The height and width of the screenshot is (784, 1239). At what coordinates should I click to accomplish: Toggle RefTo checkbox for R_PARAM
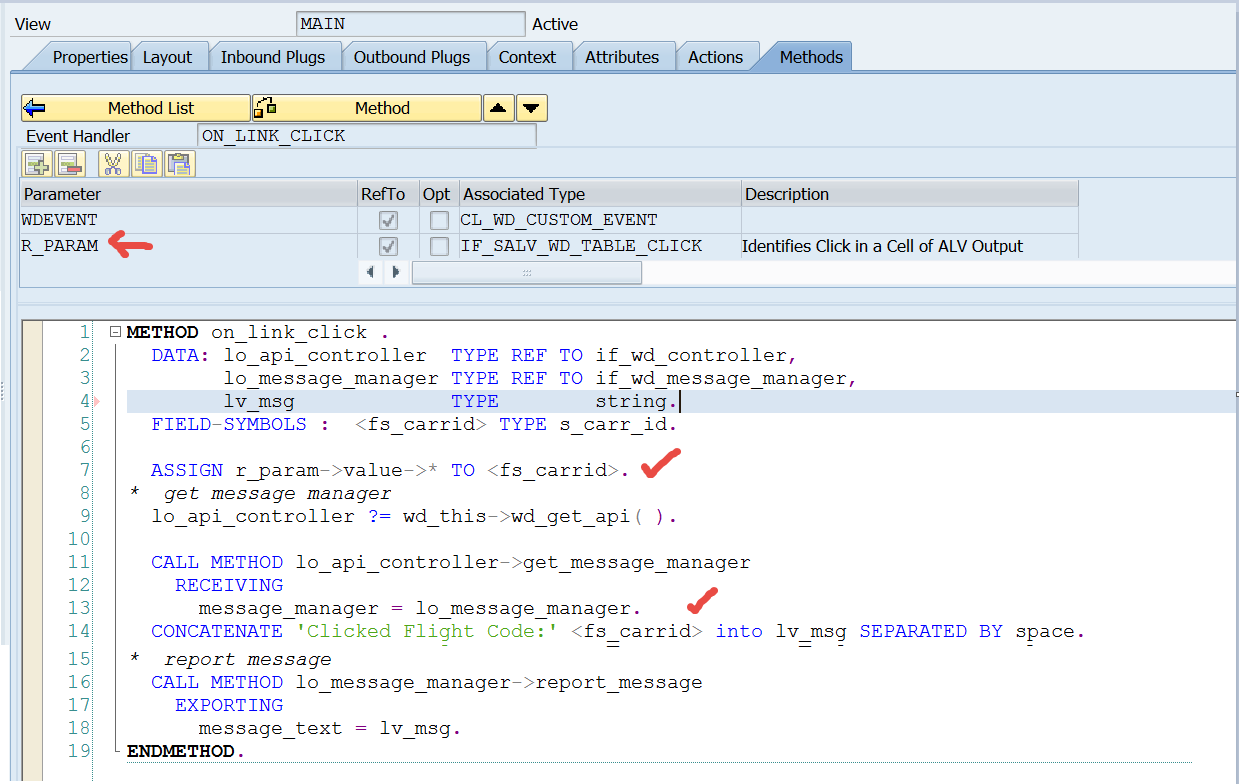coord(388,246)
